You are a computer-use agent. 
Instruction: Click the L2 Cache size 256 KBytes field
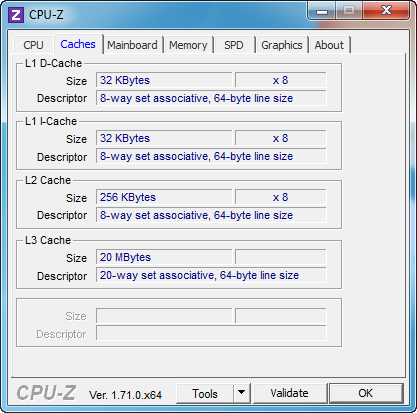[x=164, y=197]
